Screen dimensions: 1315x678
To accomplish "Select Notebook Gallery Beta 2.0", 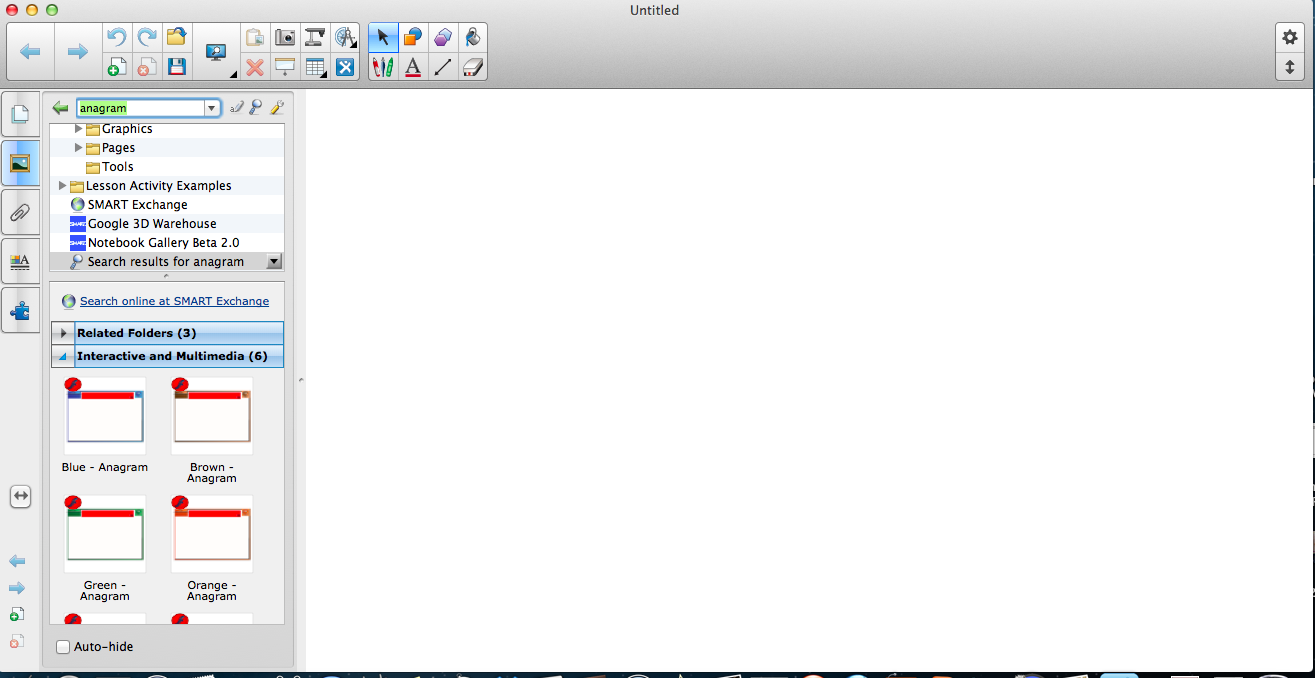I will point(155,243).
